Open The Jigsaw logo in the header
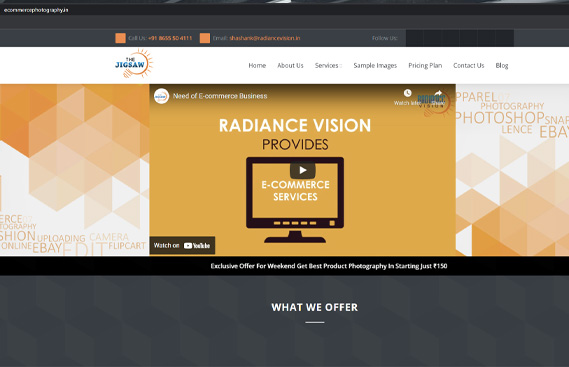This screenshot has height=367, width=569. [134, 64]
